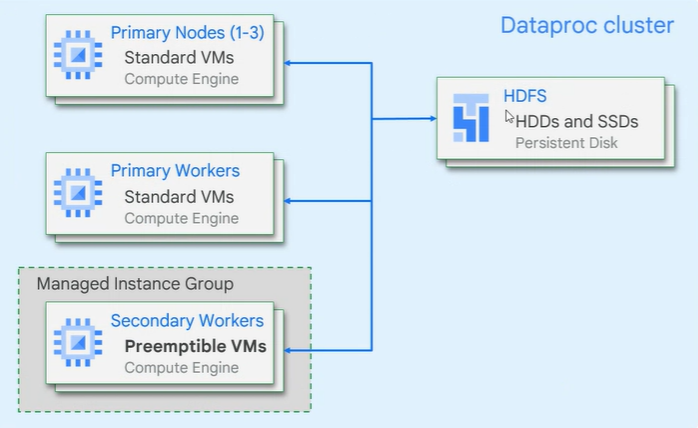Click the 'Persistent Disk' label
Image resolution: width=698 pixels, height=428 pixels.
click(x=566, y=143)
